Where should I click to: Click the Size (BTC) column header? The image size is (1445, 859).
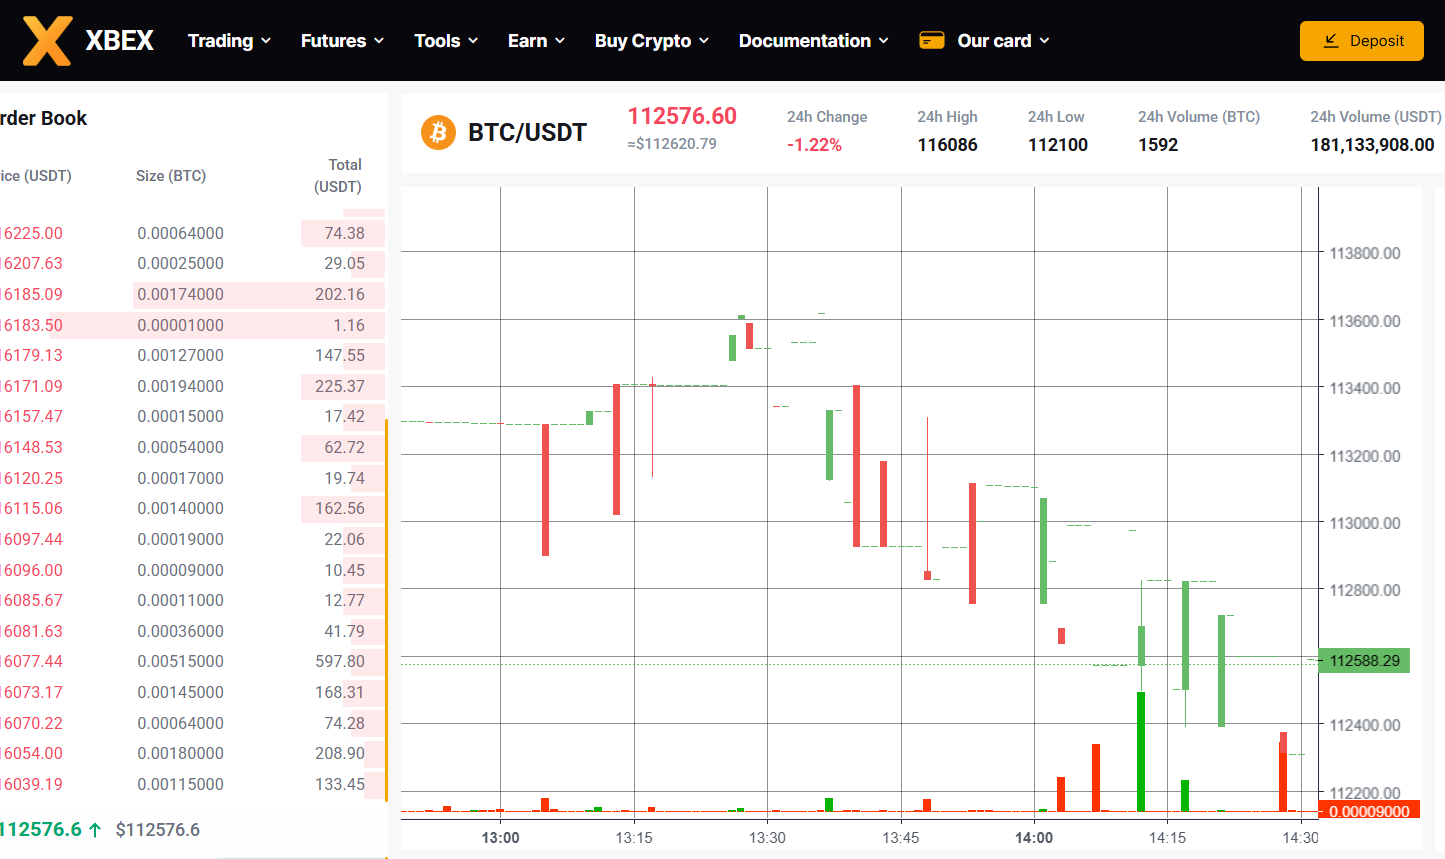(x=171, y=176)
